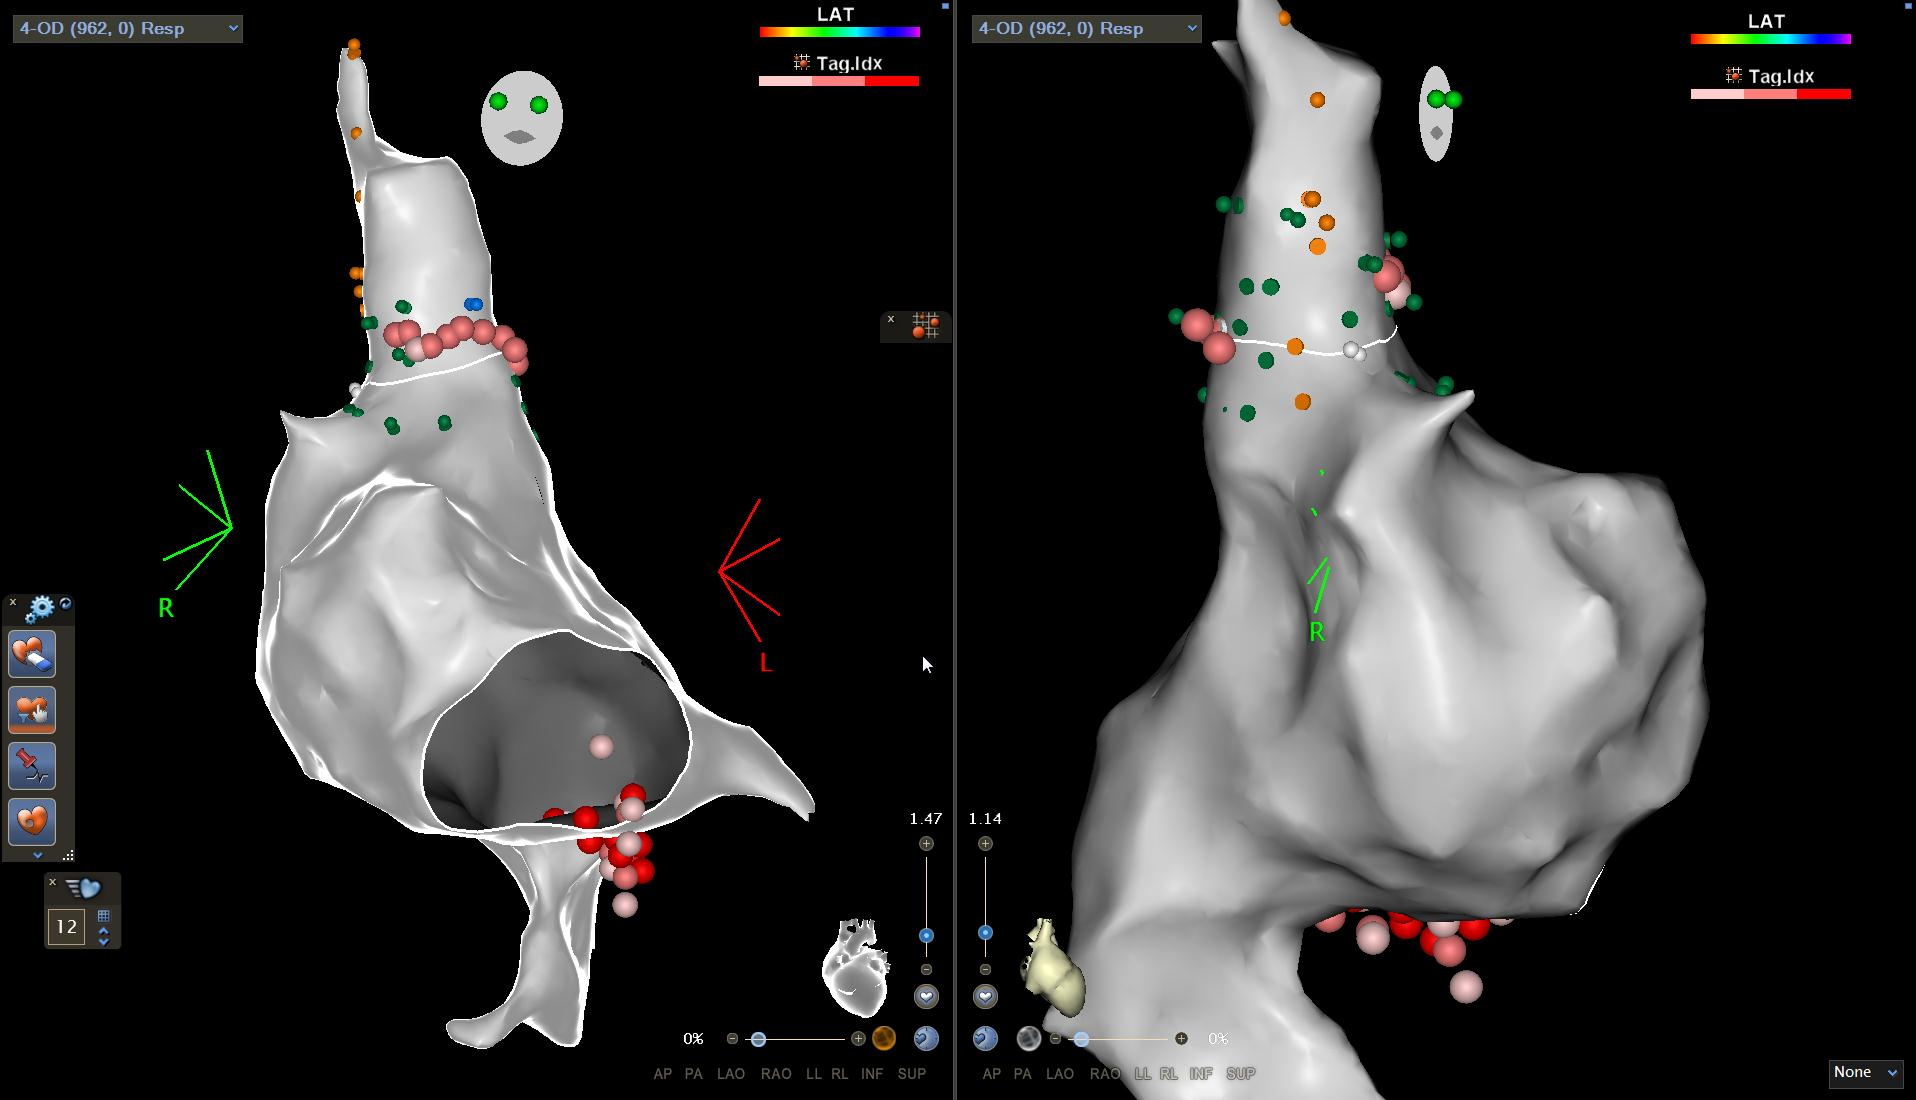Expand more tools with palette chevron
This screenshot has height=1100, width=1916.
(x=38, y=855)
